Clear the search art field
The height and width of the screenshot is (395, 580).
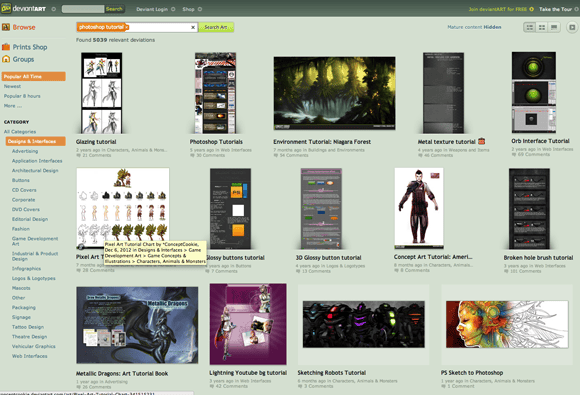193,27
